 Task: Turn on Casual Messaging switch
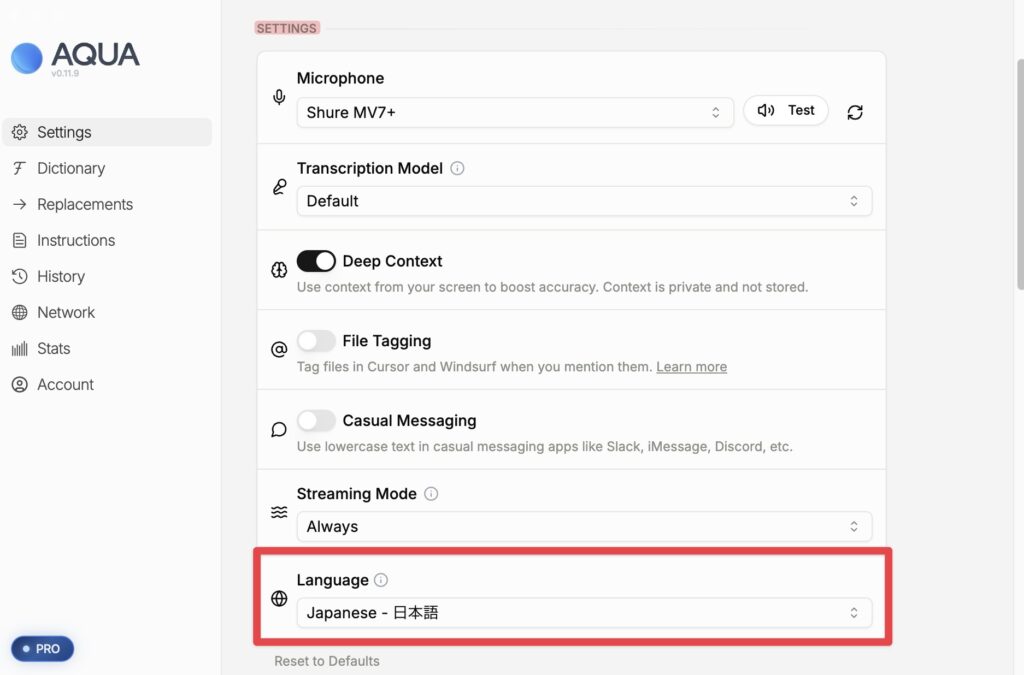pyautogui.click(x=316, y=421)
